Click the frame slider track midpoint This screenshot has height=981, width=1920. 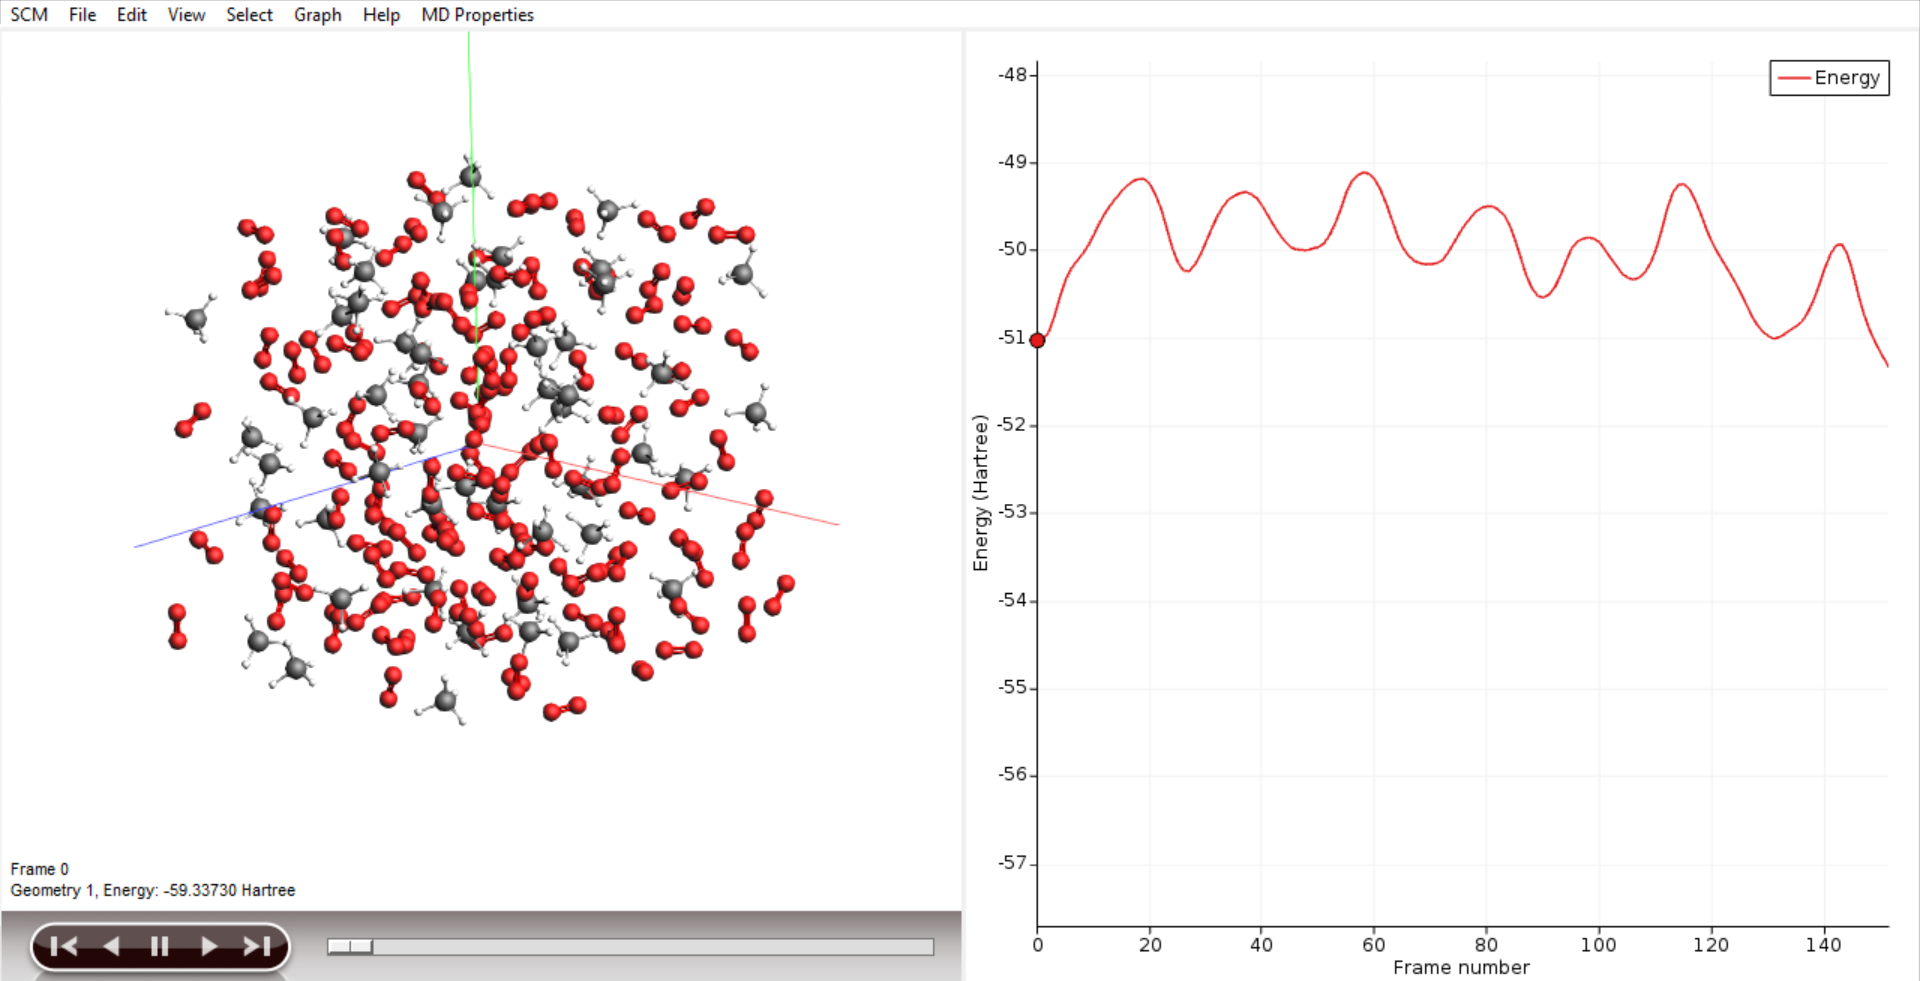tap(630, 946)
